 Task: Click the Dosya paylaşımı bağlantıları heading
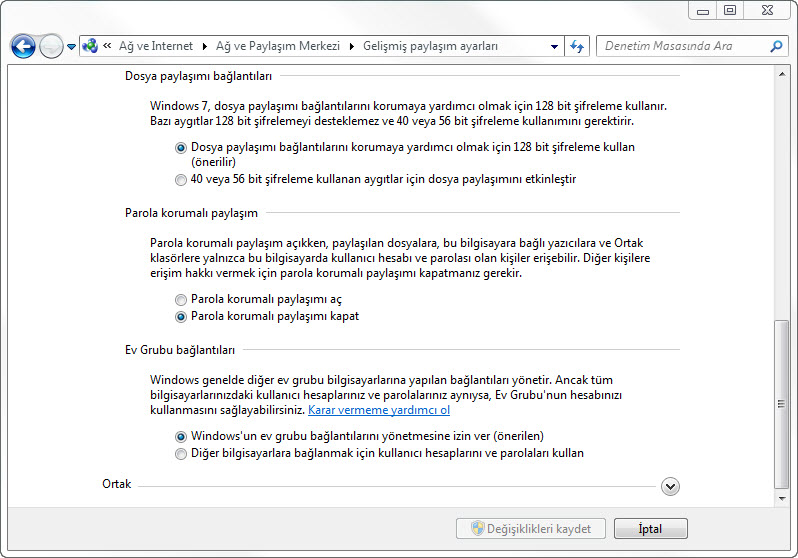point(198,76)
